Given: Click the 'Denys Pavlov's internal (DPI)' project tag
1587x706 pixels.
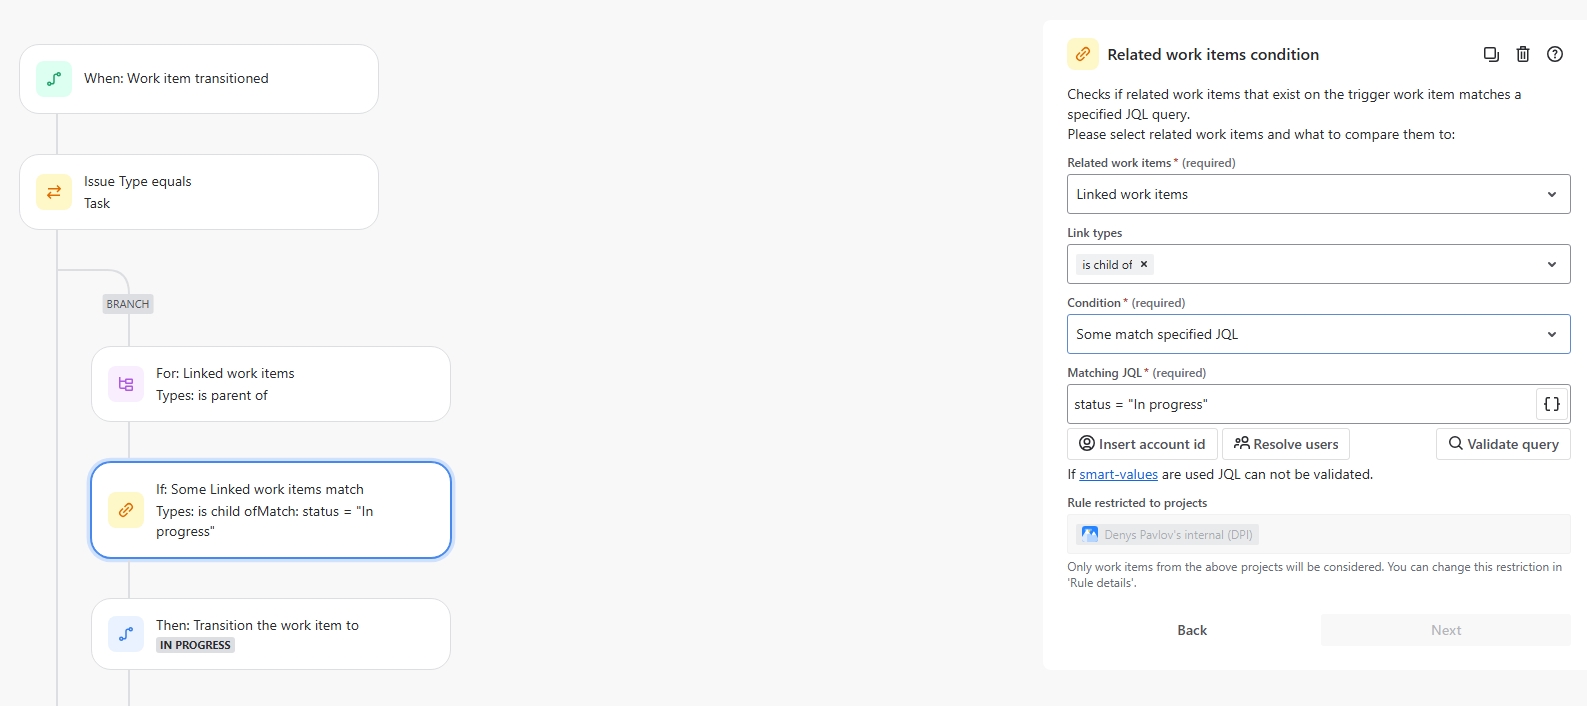Looking at the screenshot, I should click(1167, 534).
